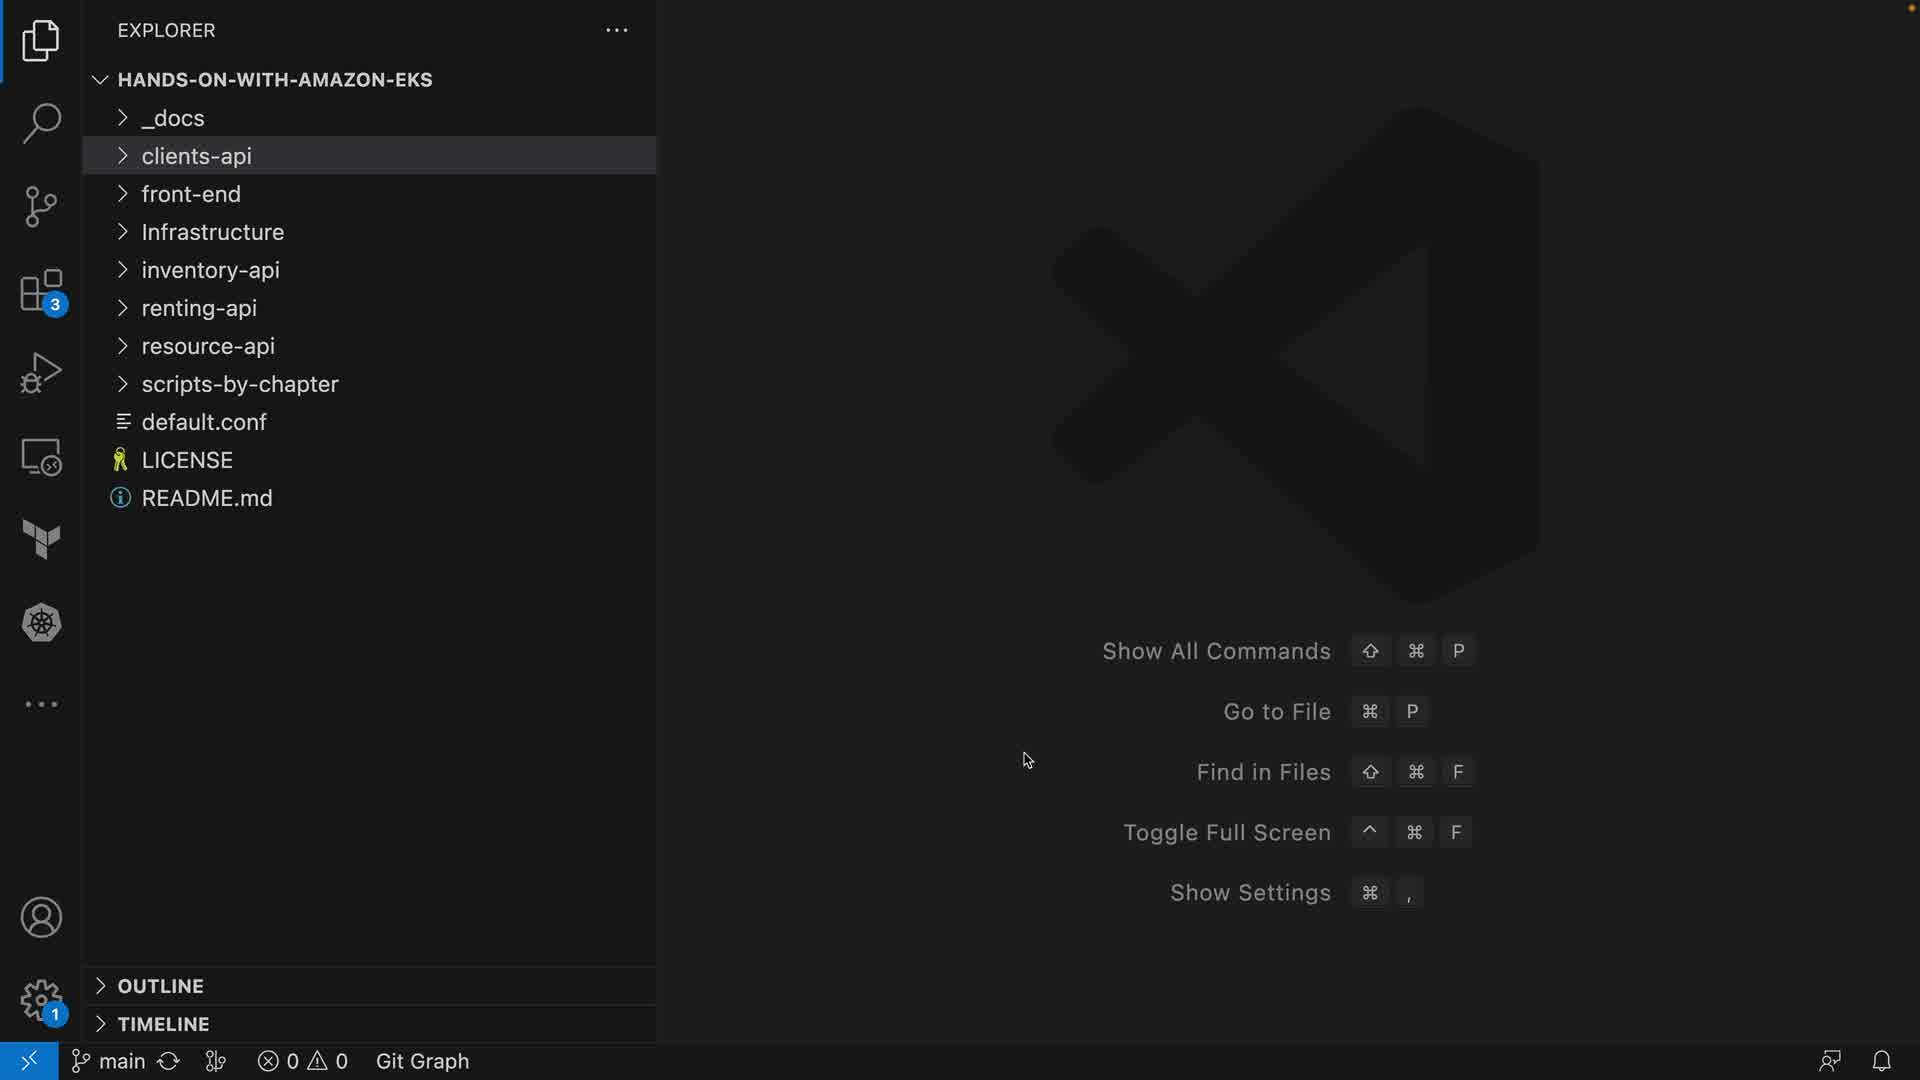Open Explorer views and more actions menu
The height and width of the screenshot is (1080, 1920).
(x=617, y=31)
